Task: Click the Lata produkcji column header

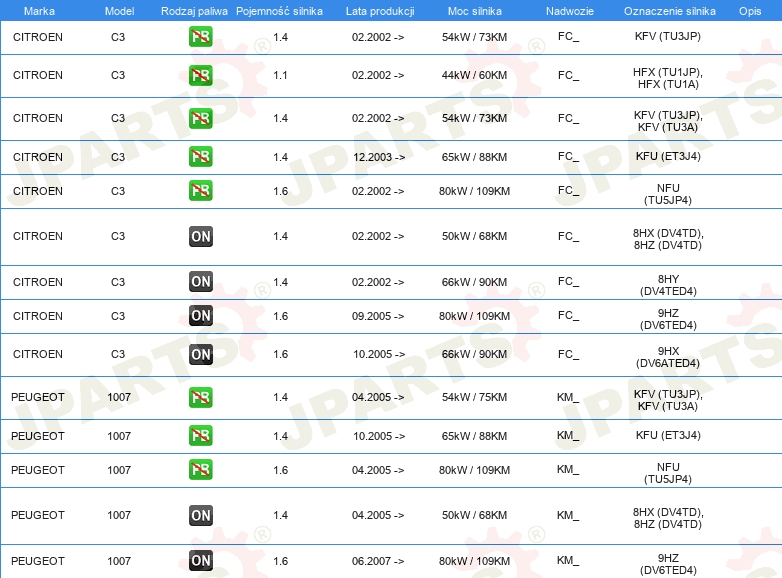Action: 380,11
